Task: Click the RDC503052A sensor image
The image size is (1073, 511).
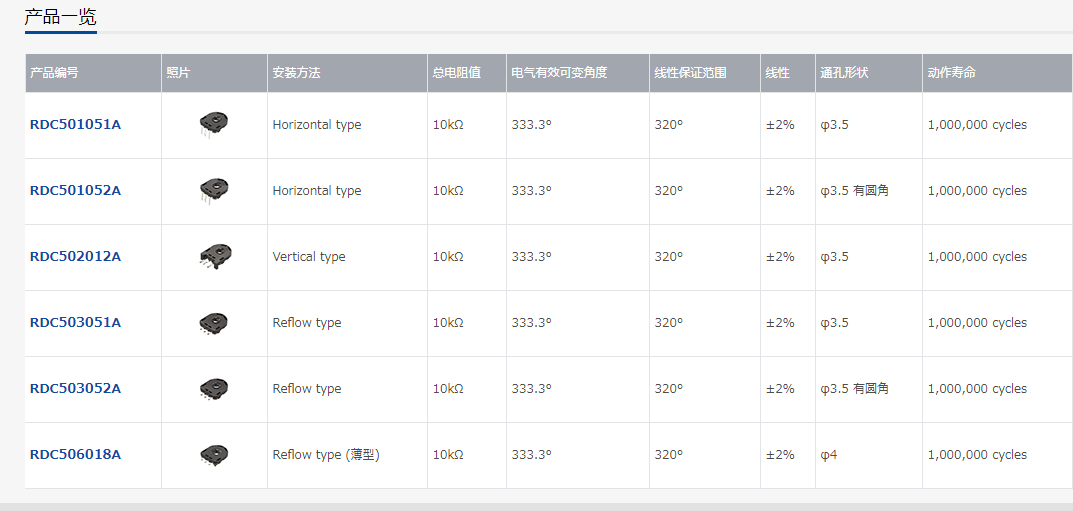Action: [x=214, y=388]
